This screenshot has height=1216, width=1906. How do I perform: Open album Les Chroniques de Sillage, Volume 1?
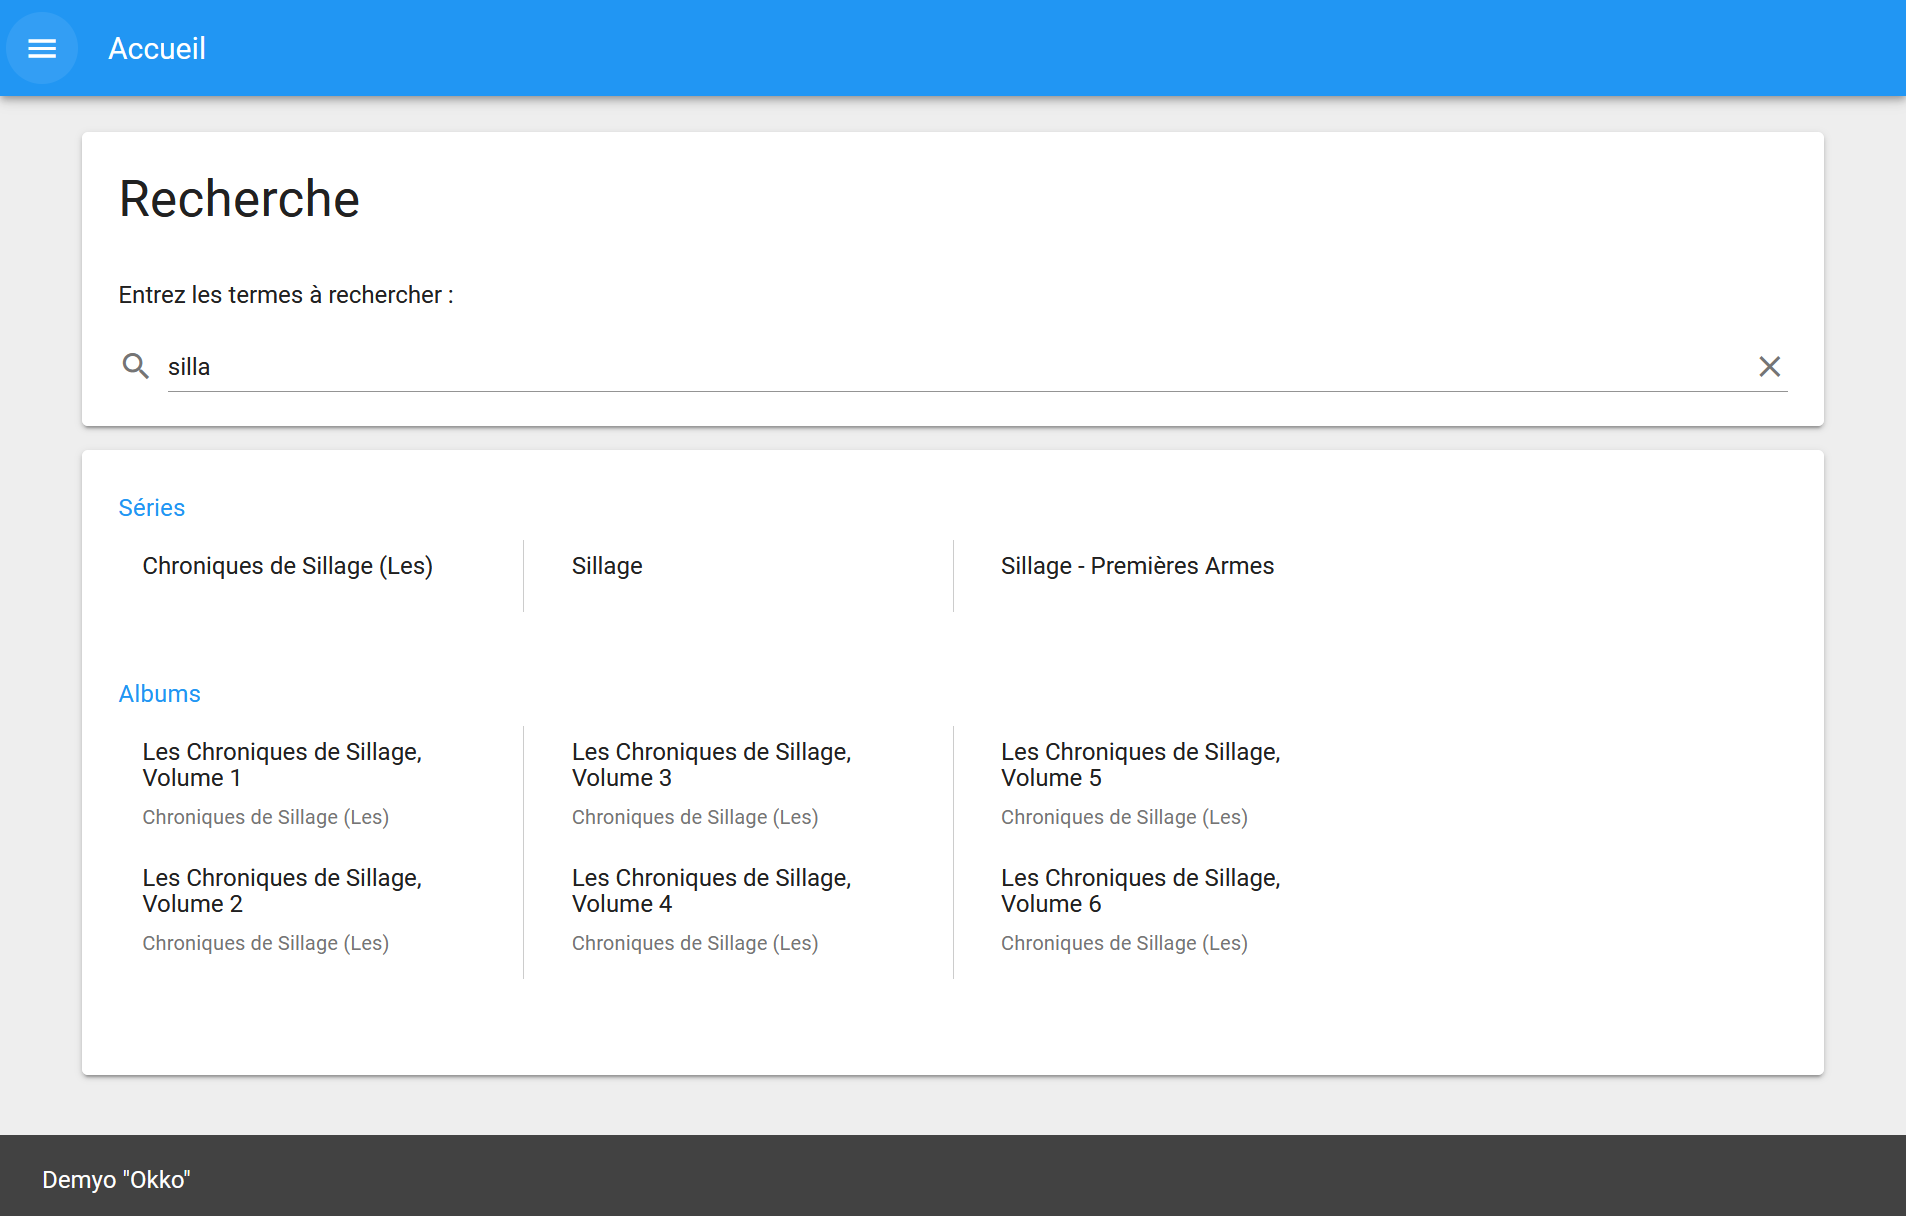(282, 765)
